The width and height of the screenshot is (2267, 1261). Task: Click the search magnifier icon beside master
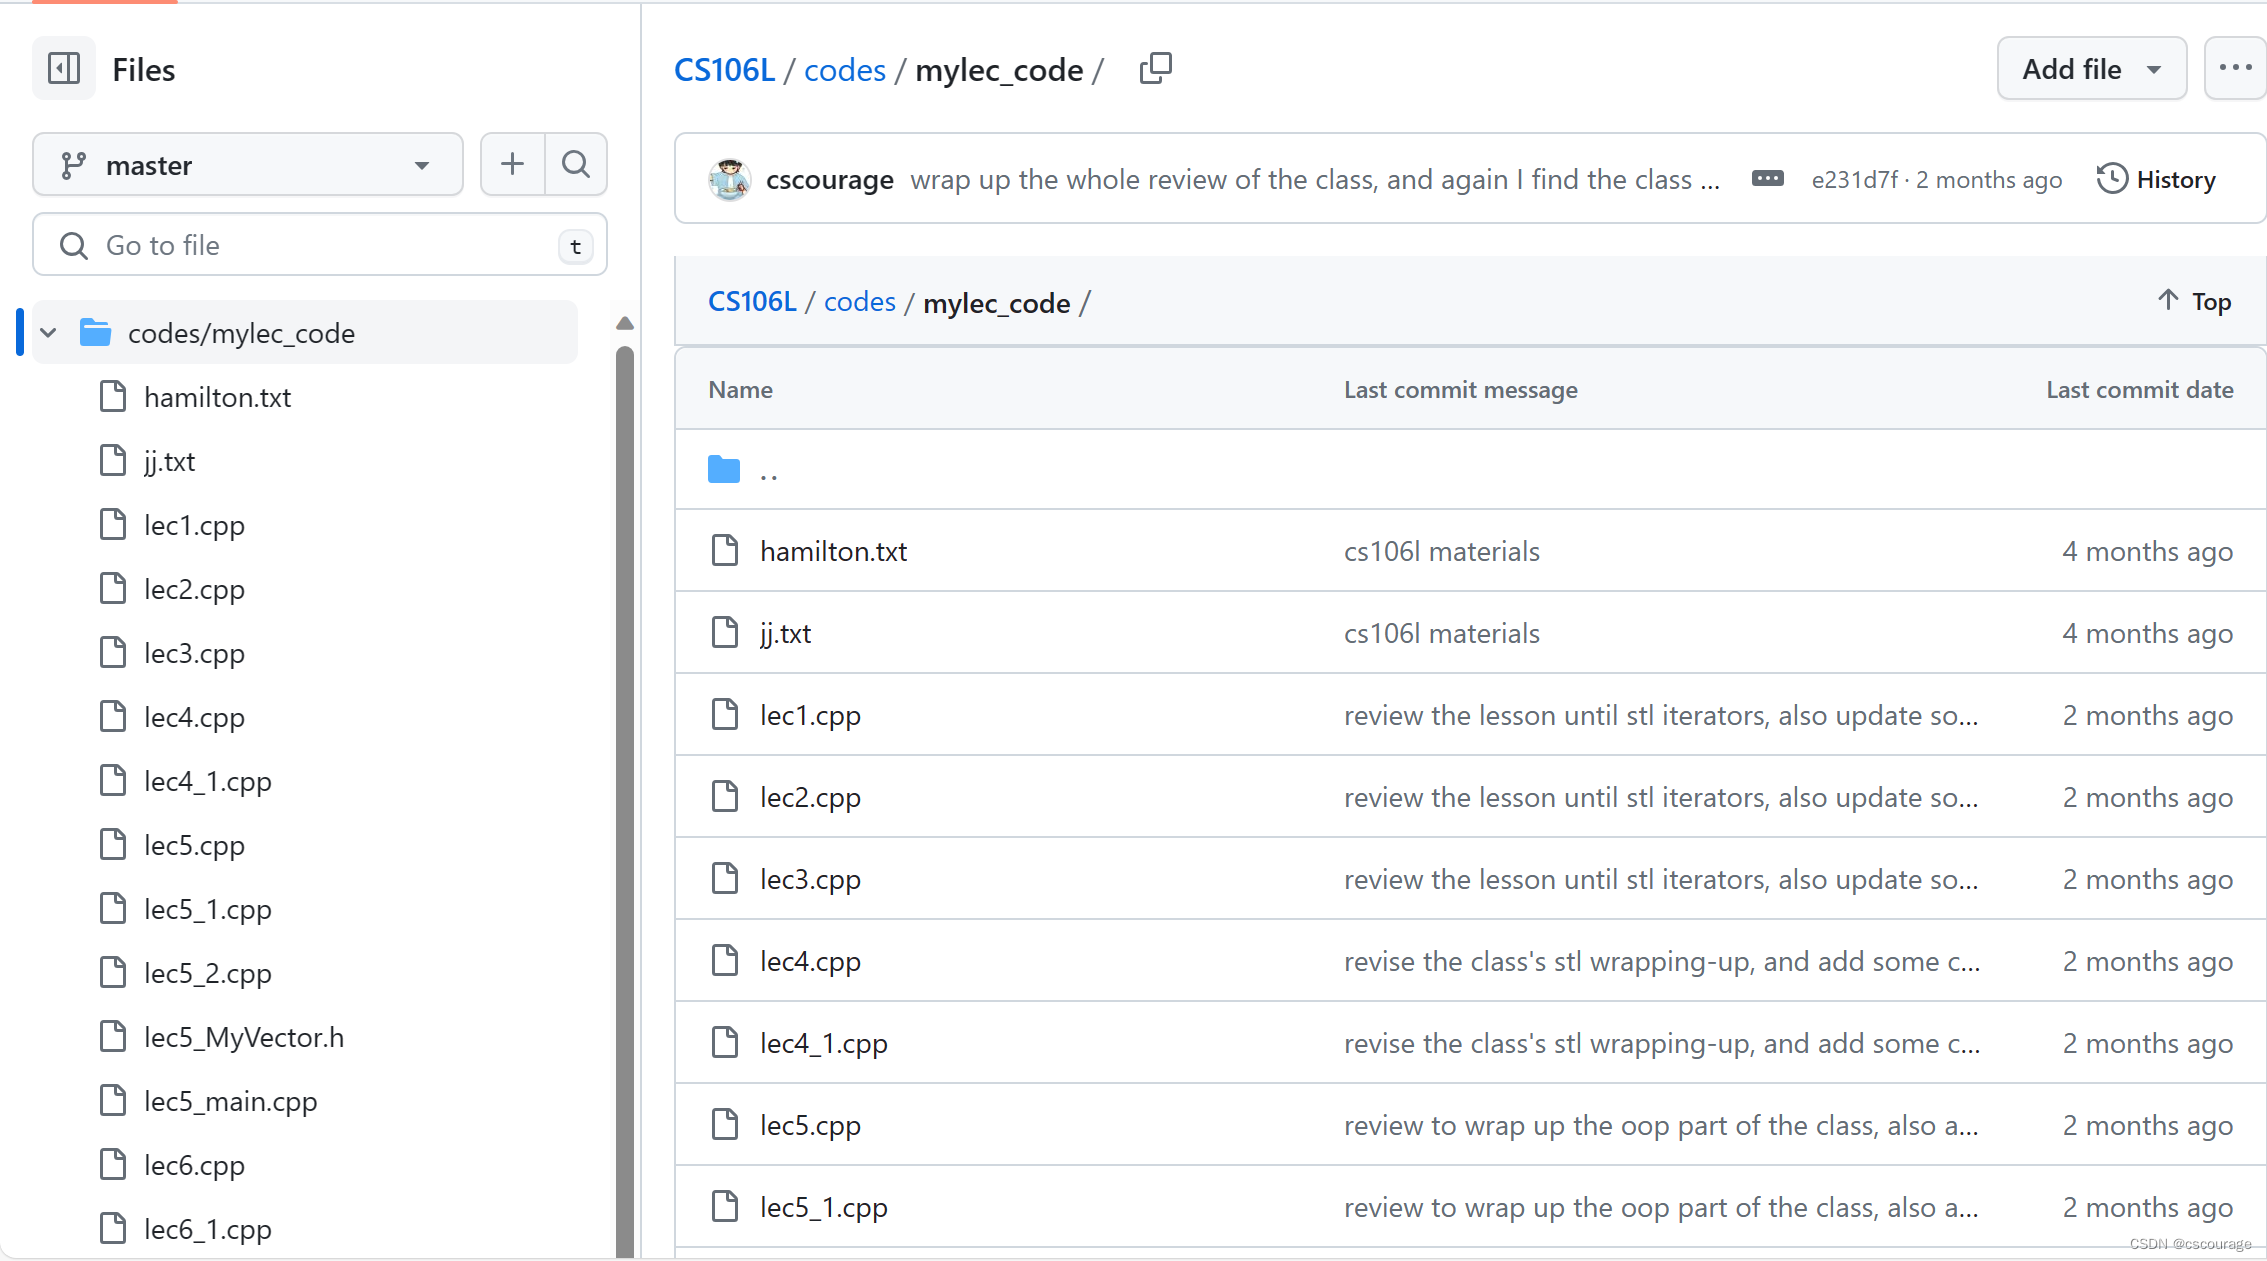(576, 164)
